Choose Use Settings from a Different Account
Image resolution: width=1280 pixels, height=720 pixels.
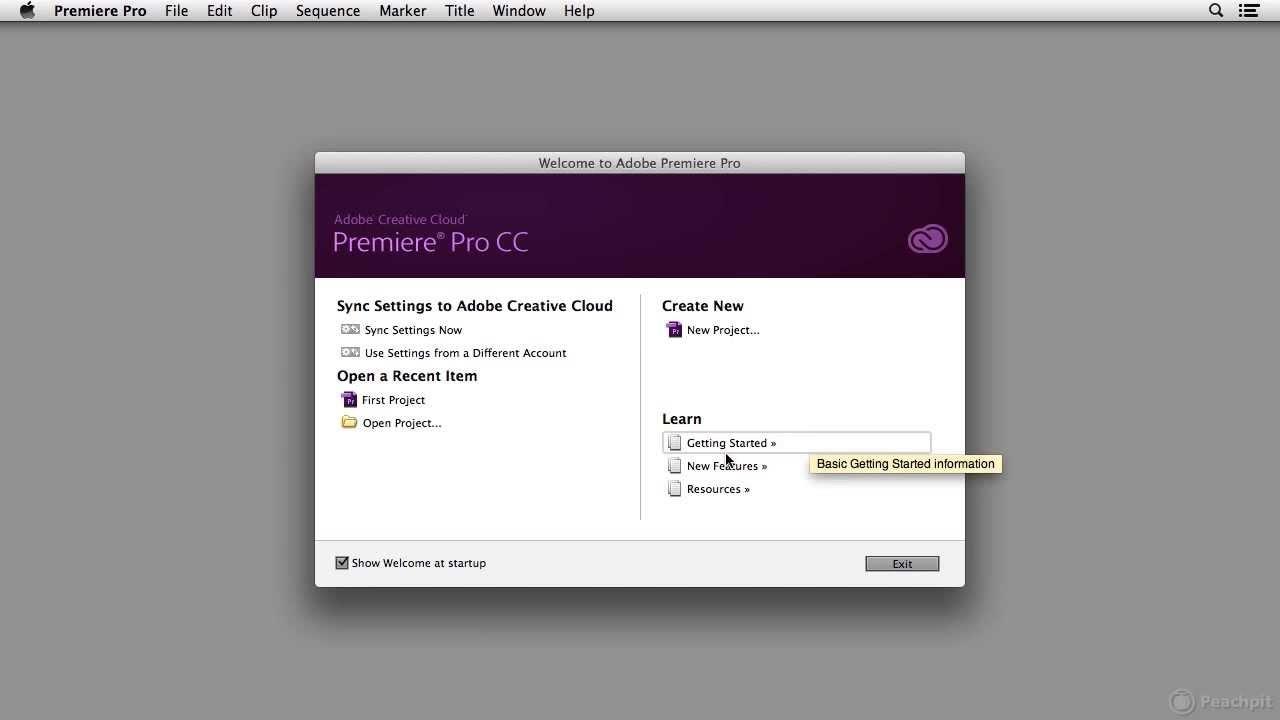(465, 353)
